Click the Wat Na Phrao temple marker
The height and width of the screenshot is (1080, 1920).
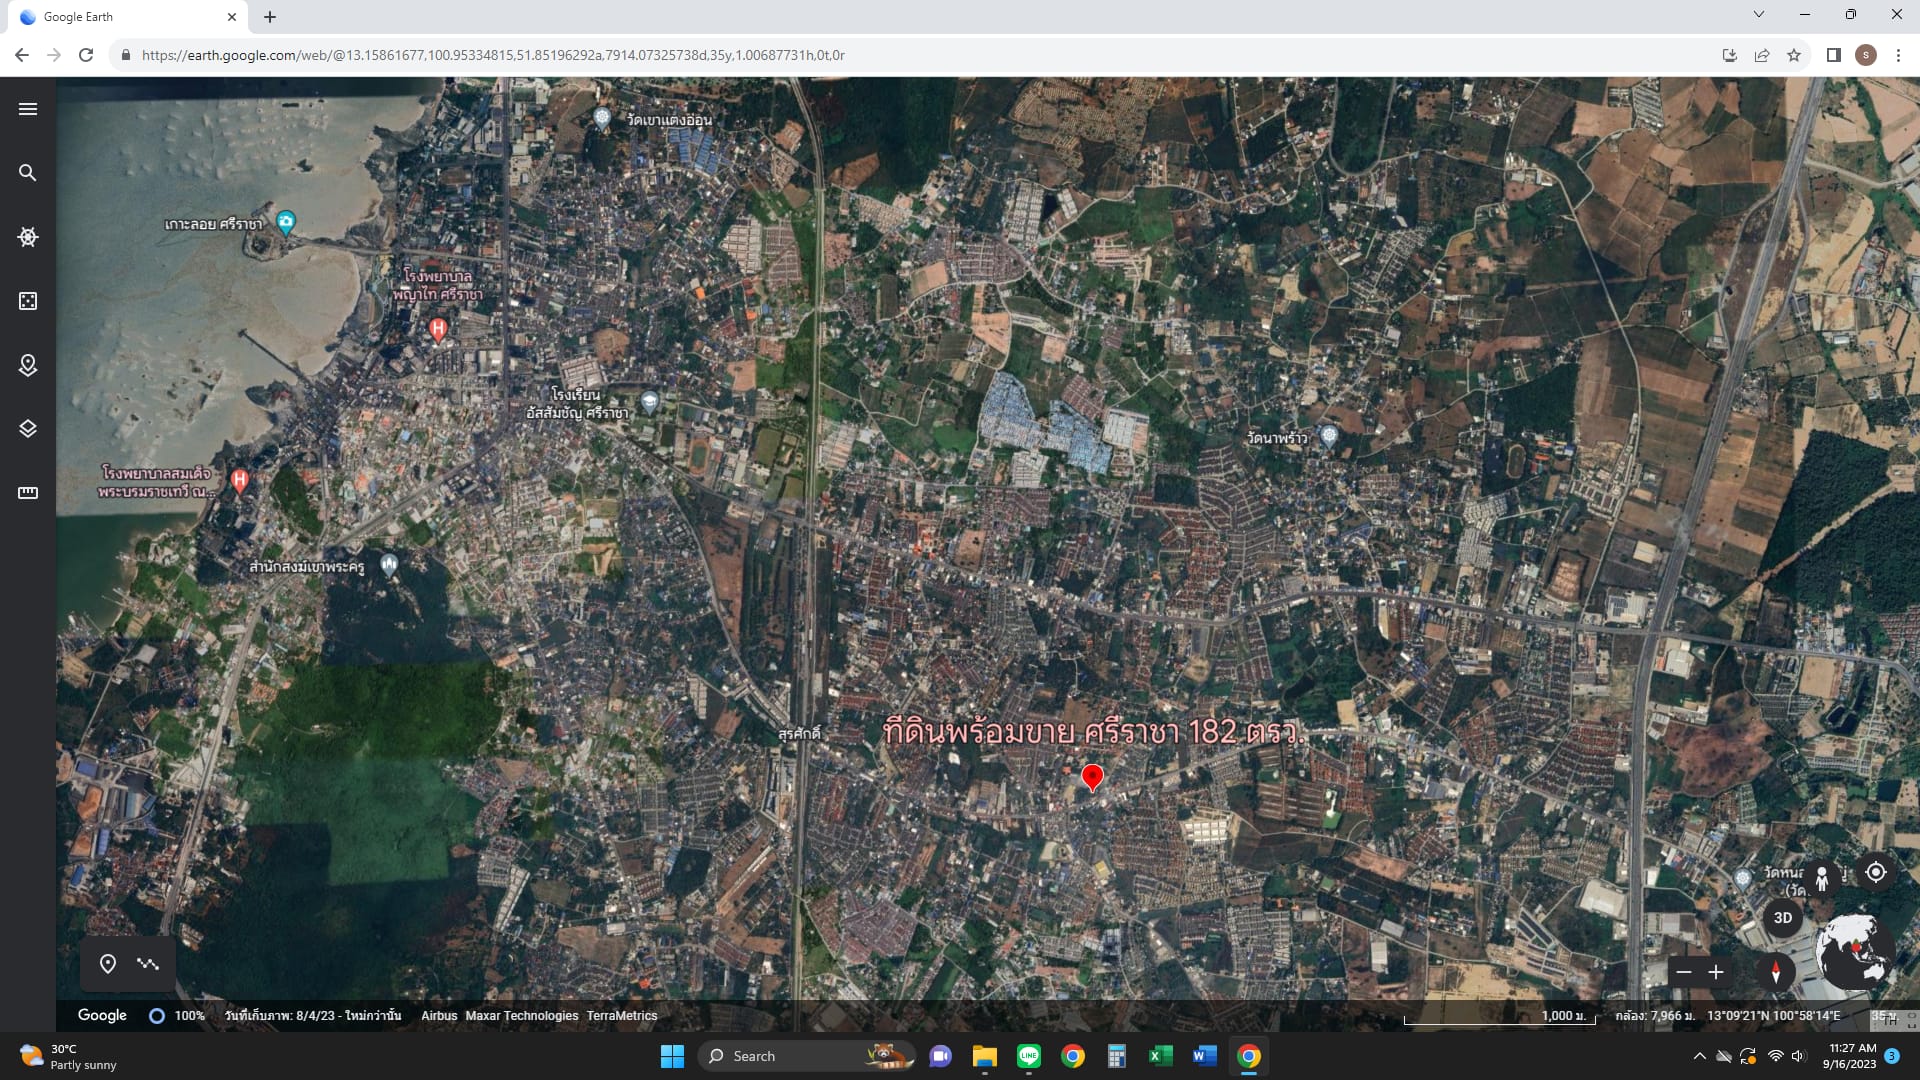coord(1329,435)
